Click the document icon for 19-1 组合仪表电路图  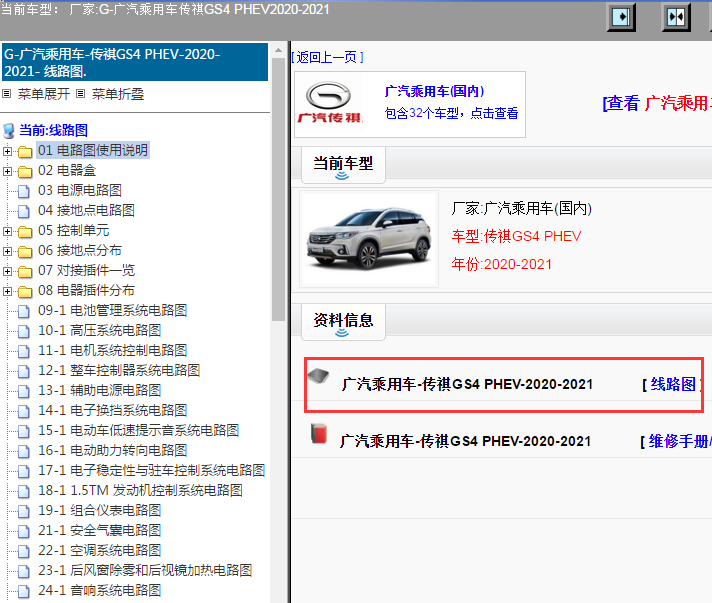[x=24, y=511]
